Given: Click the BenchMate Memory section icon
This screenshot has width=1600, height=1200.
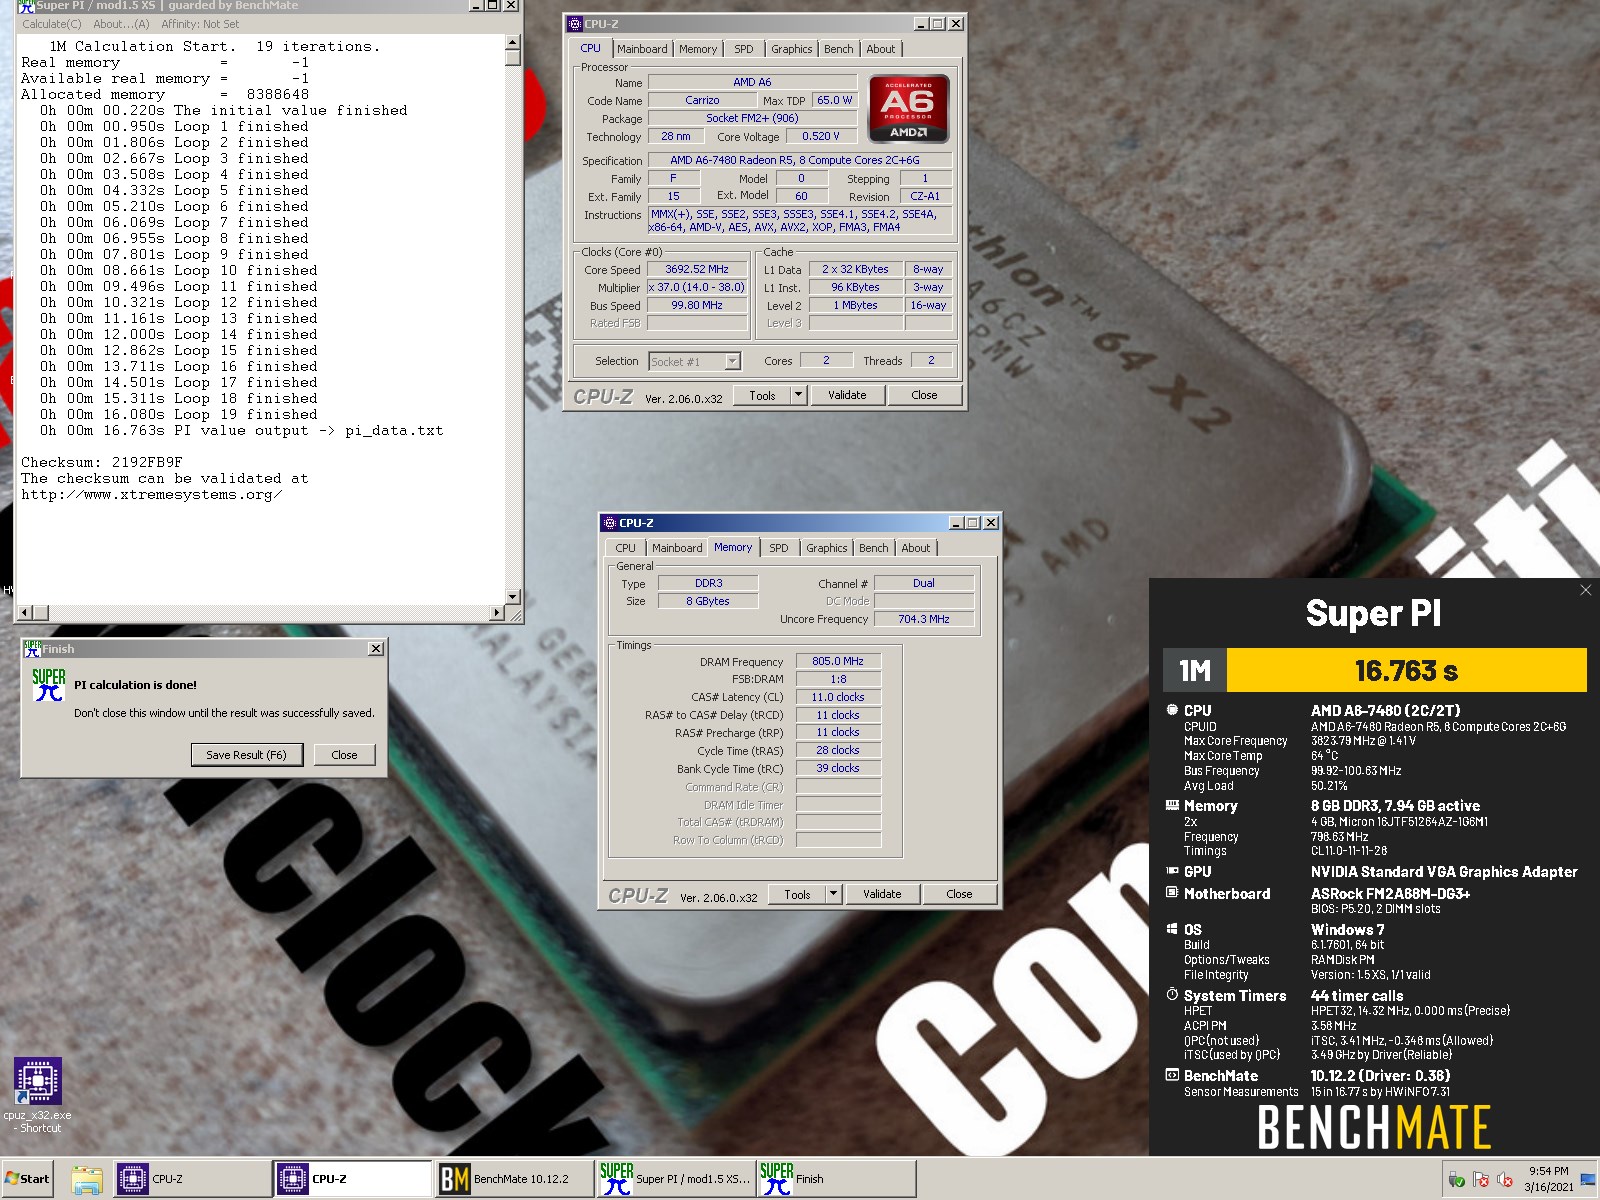Looking at the screenshot, I should (x=1172, y=805).
